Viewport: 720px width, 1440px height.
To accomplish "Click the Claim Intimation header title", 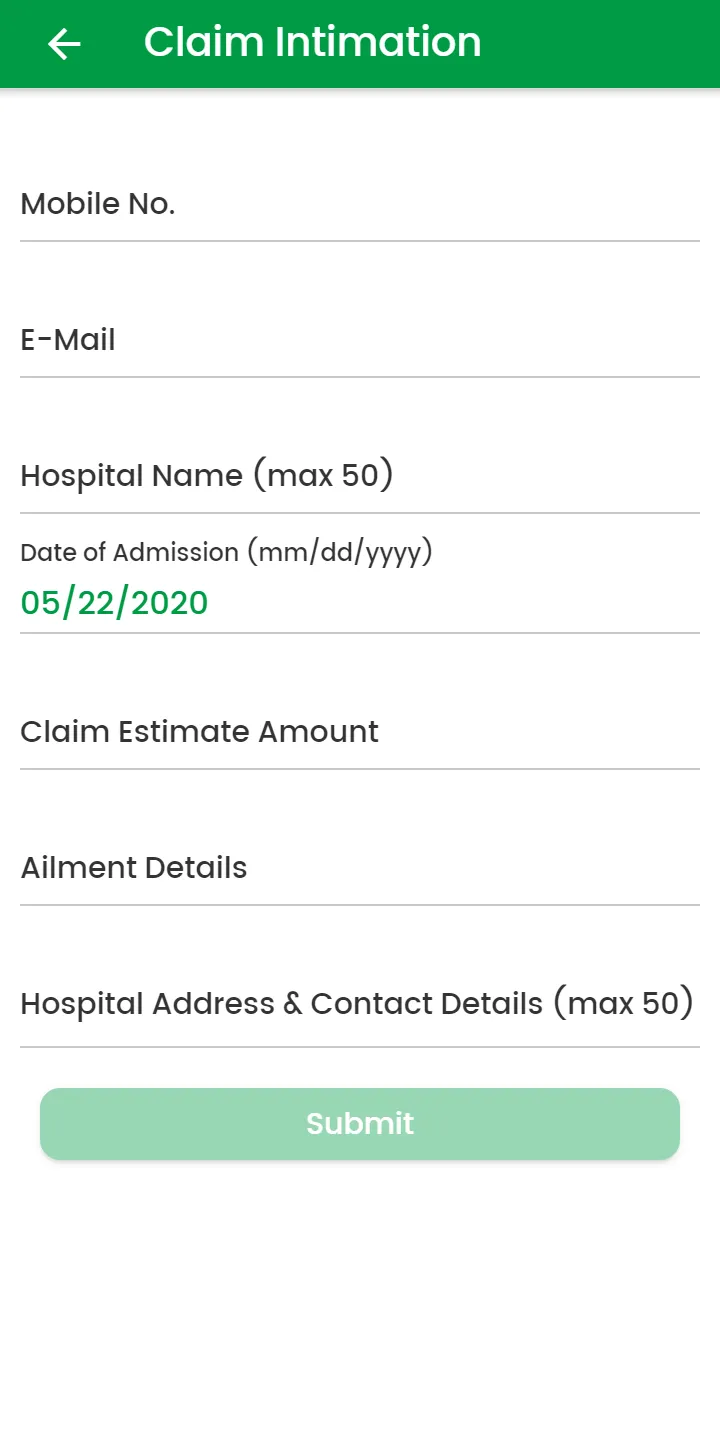I will pyautogui.click(x=312, y=42).
